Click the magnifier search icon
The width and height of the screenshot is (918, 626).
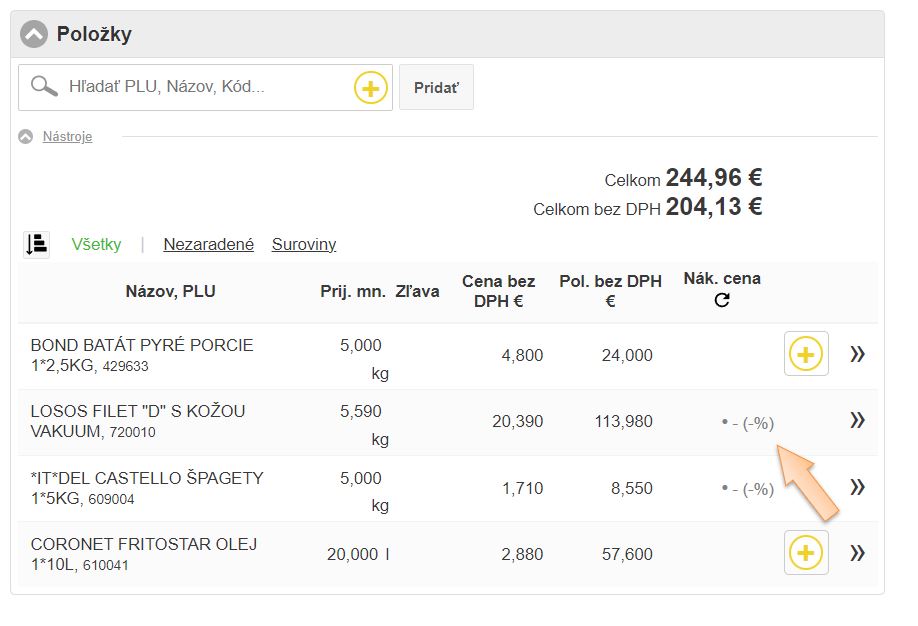(x=44, y=87)
